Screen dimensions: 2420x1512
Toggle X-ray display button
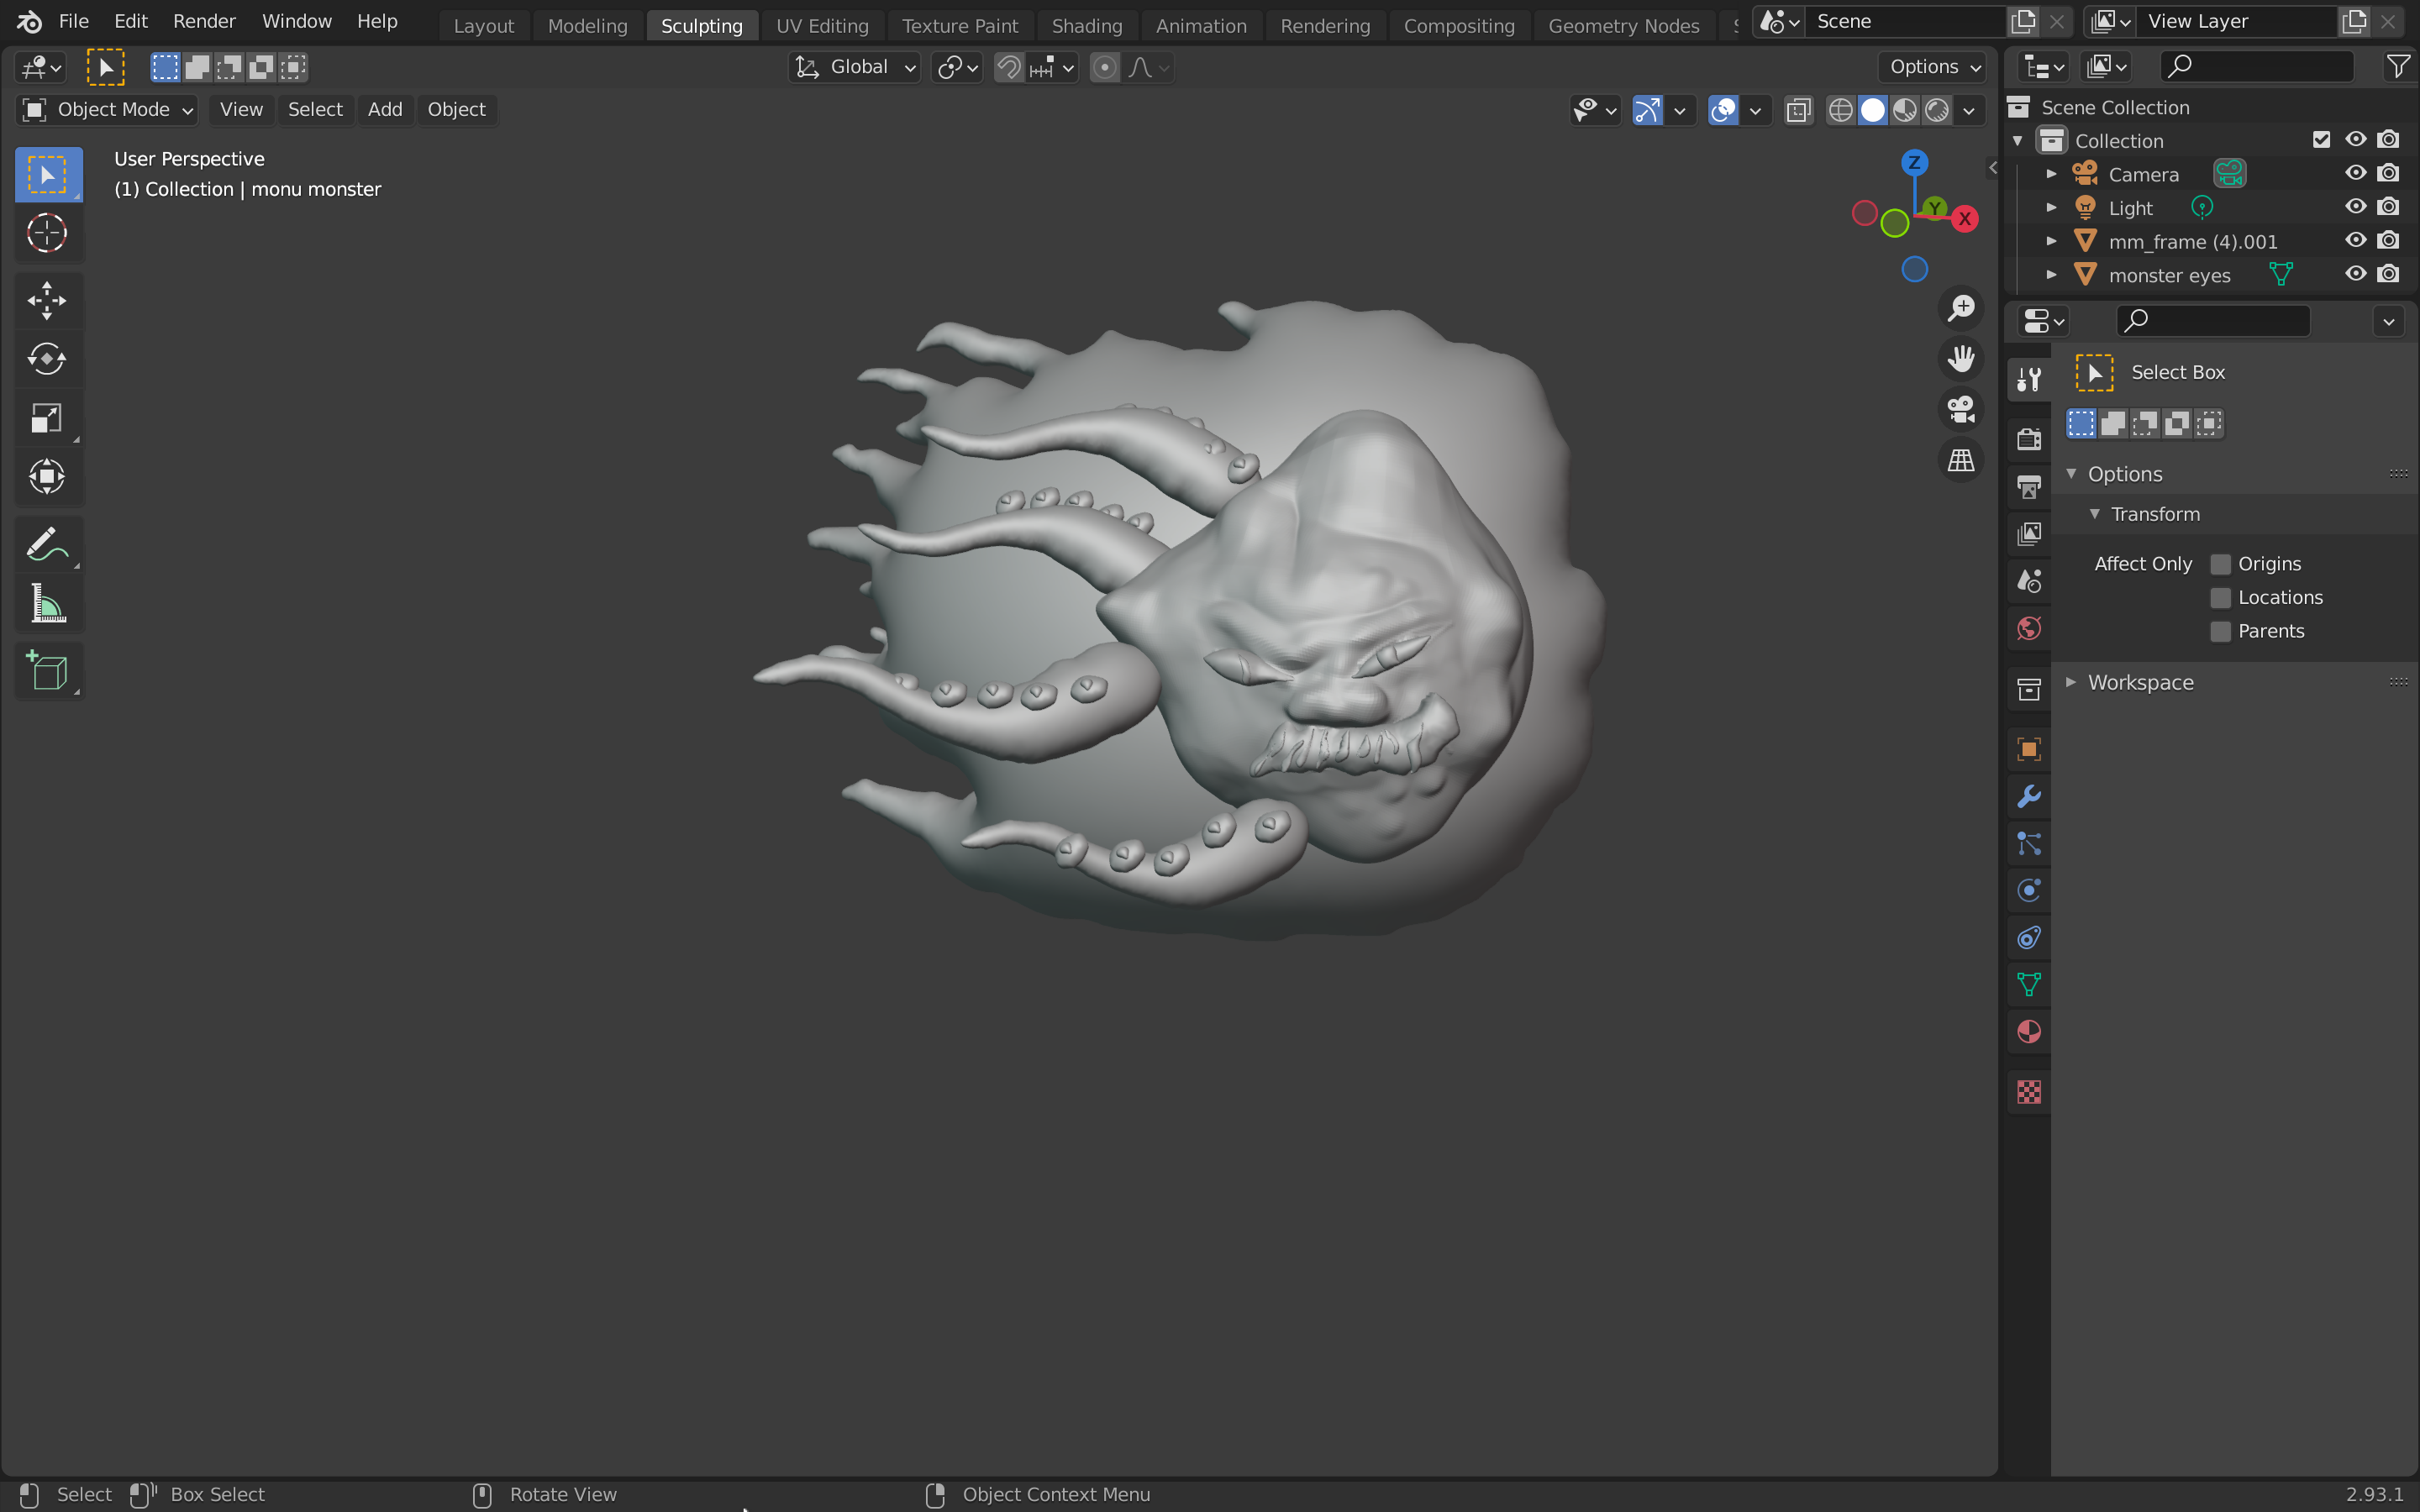(1798, 109)
